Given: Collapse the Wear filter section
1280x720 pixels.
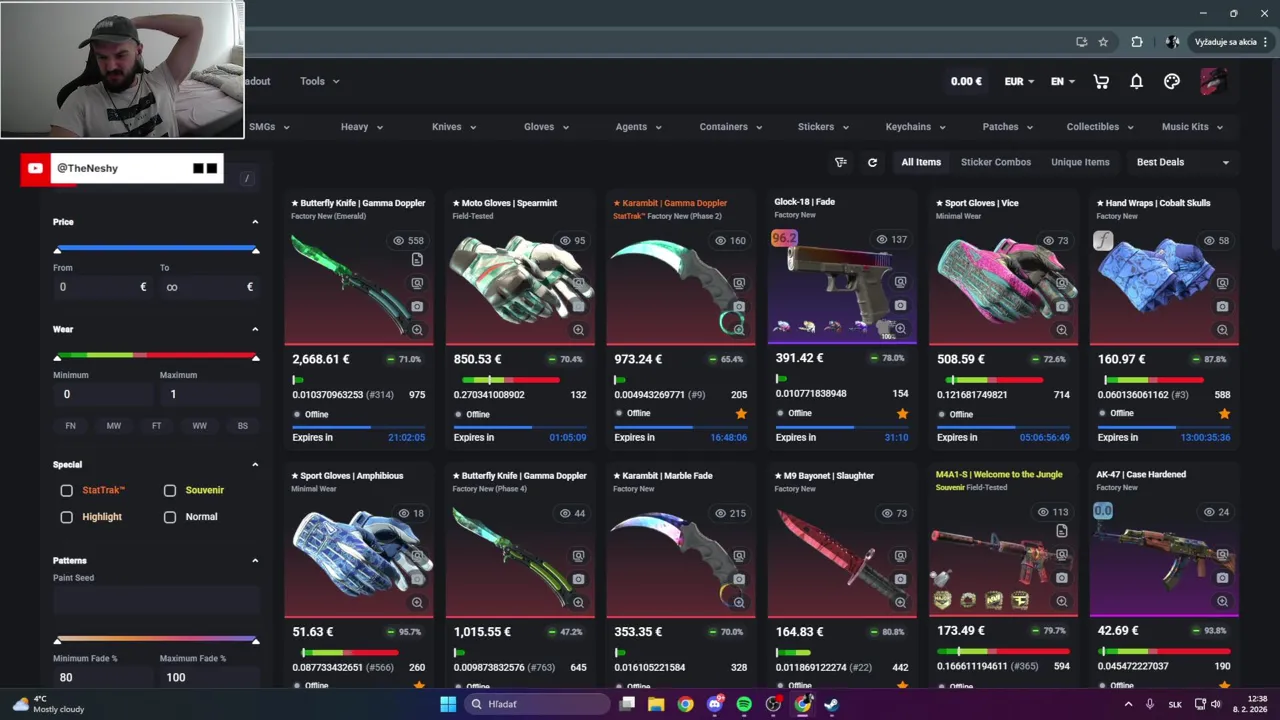Looking at the screenshot, I should pyautogui.click(x=255, y=329).
